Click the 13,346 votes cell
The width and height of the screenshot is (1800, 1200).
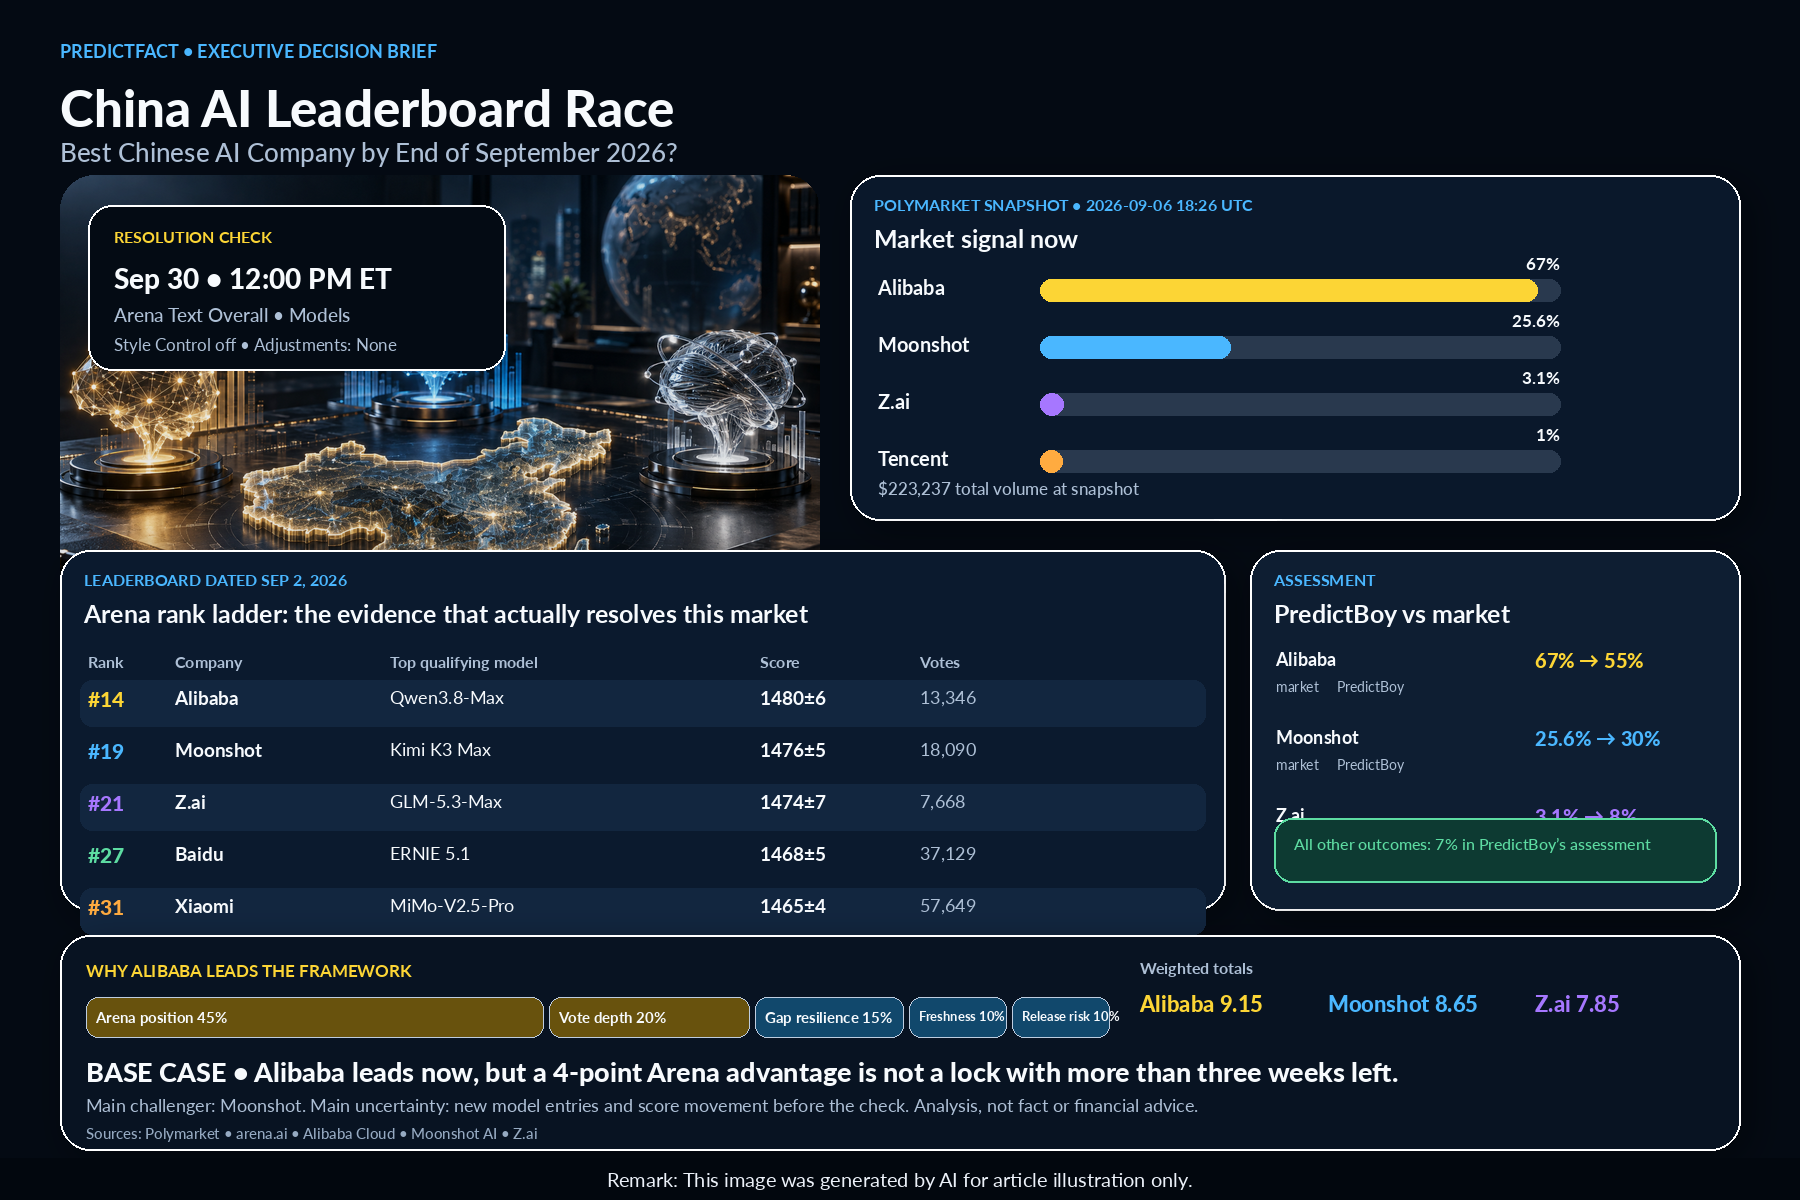tap(948, 698)
